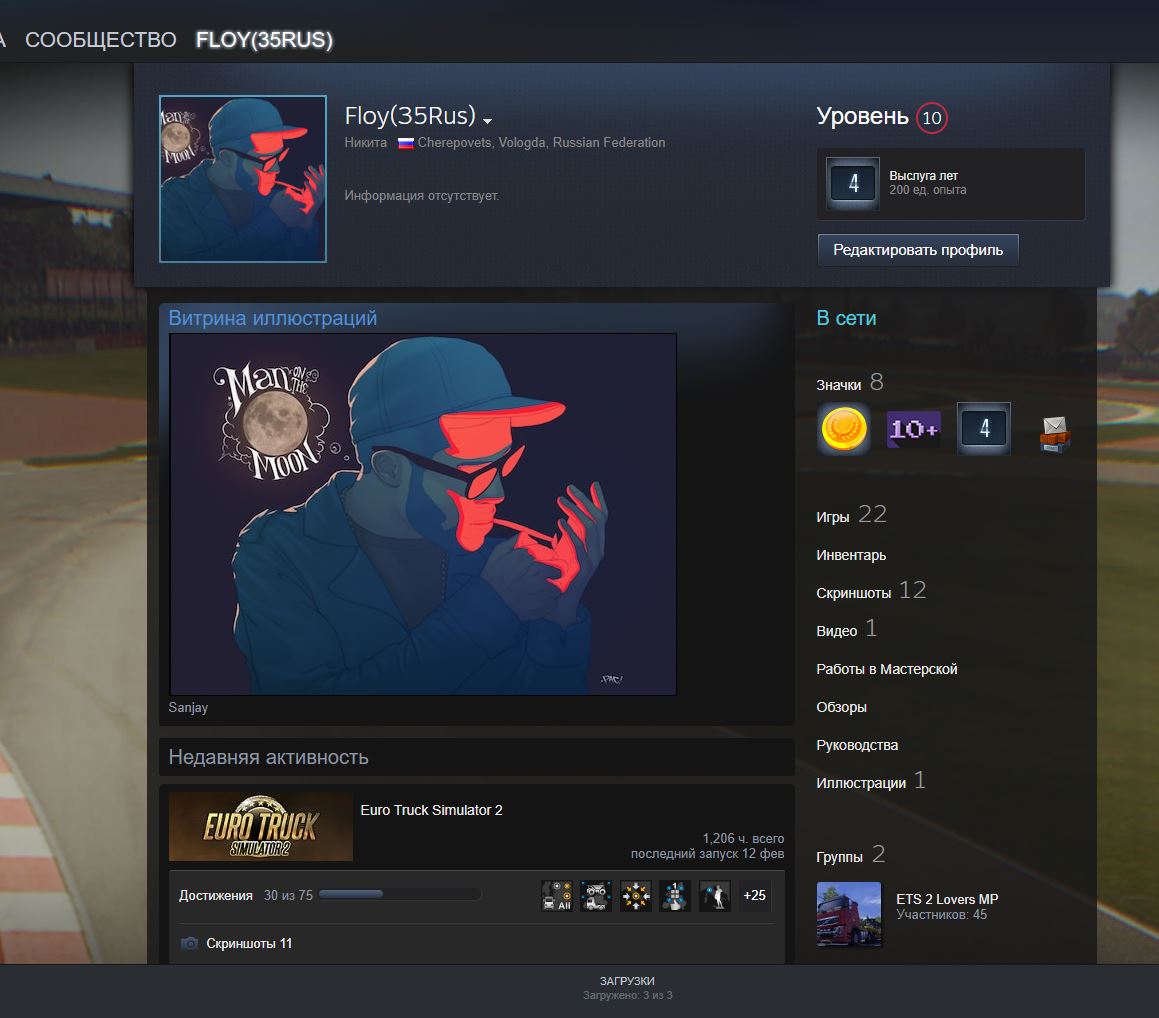Open the FLOY(35RUS) profile menu
Viewport: 1159px width, 1018px height.
pos(264,40)
